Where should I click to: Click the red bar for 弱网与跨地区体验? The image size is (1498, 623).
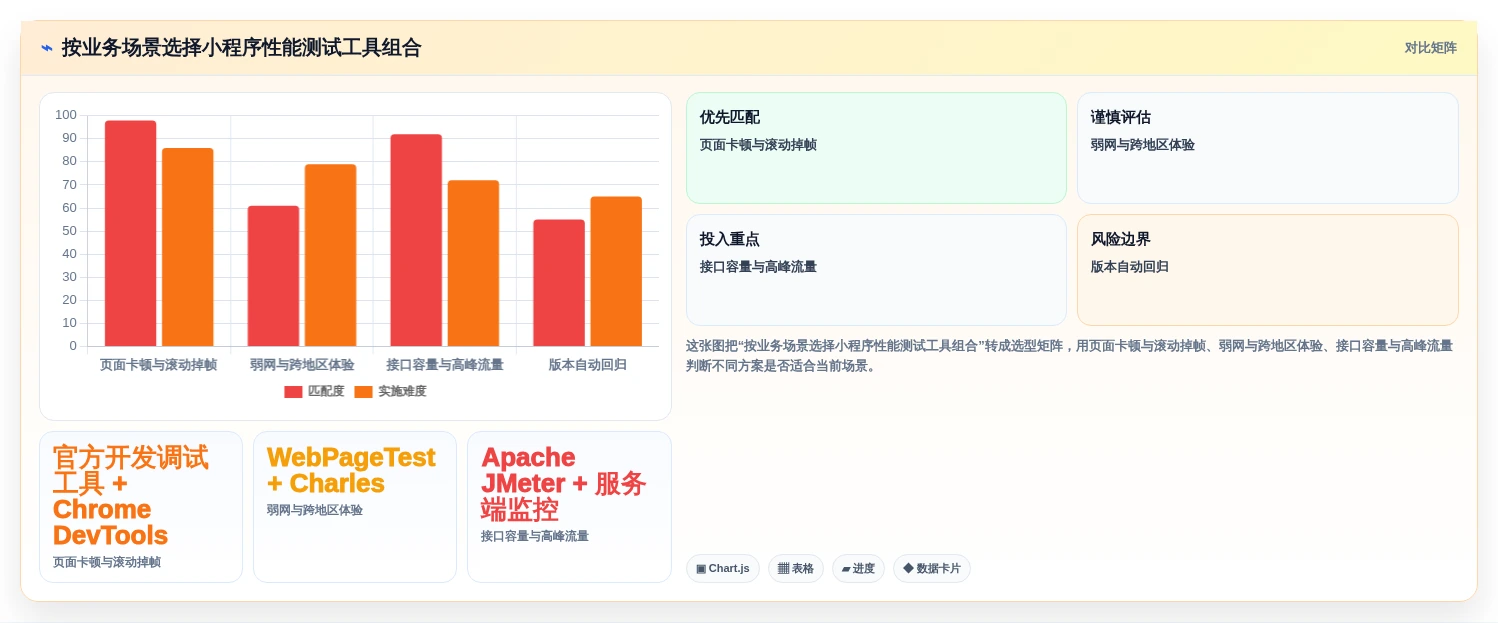[x=273, y=276]
